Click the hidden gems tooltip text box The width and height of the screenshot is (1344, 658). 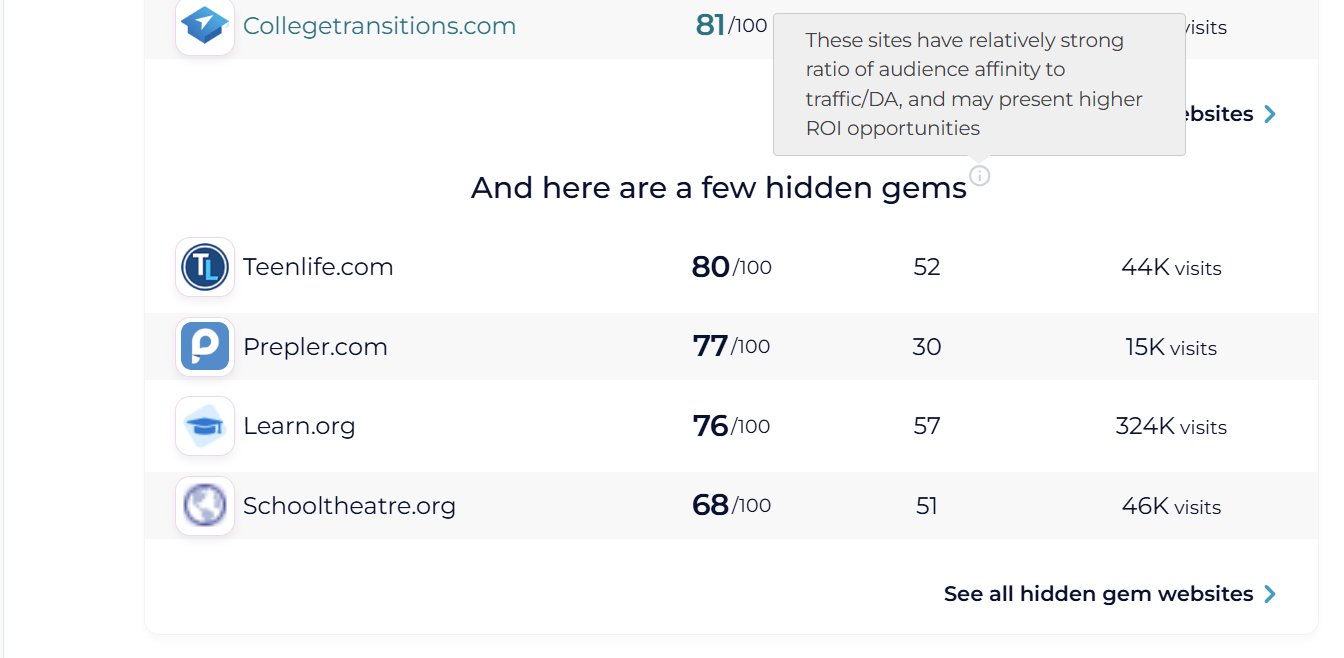tap(979, 85)
